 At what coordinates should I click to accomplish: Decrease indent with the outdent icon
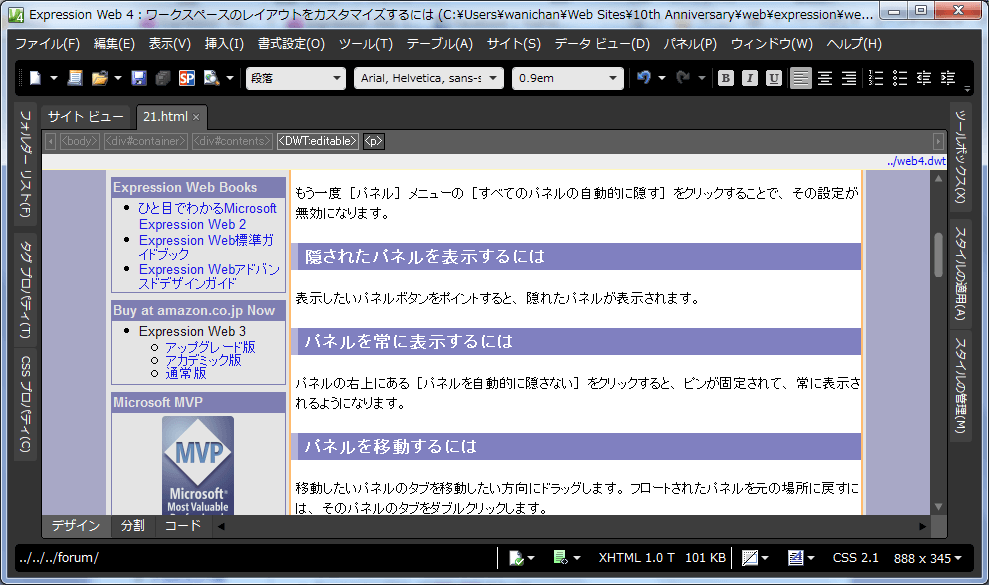[924, 78]
